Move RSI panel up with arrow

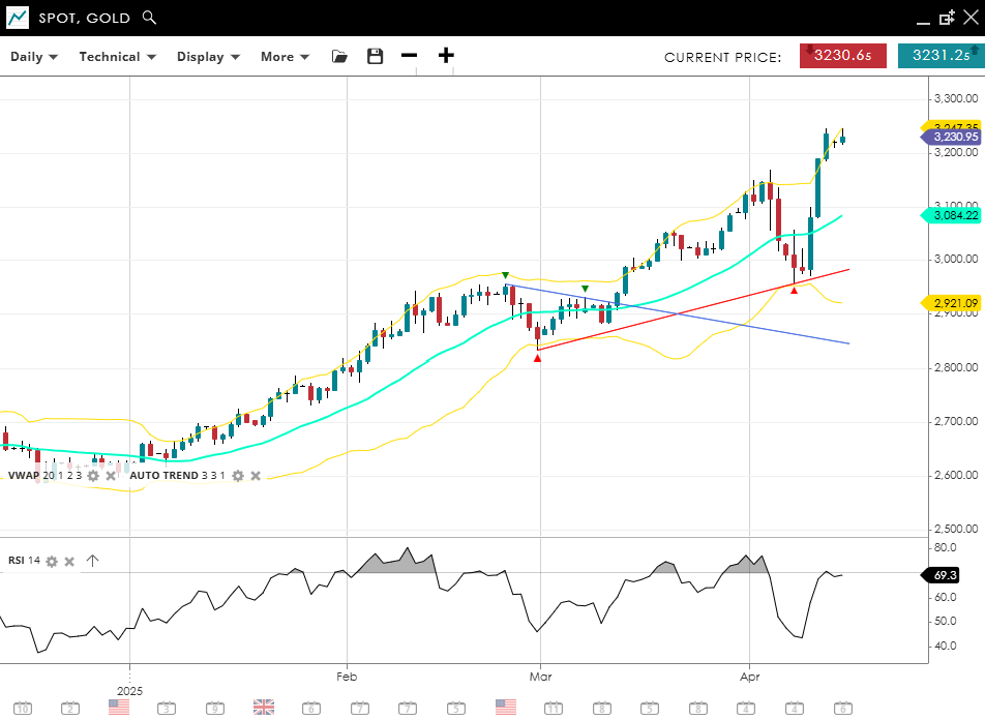(92, 561)
